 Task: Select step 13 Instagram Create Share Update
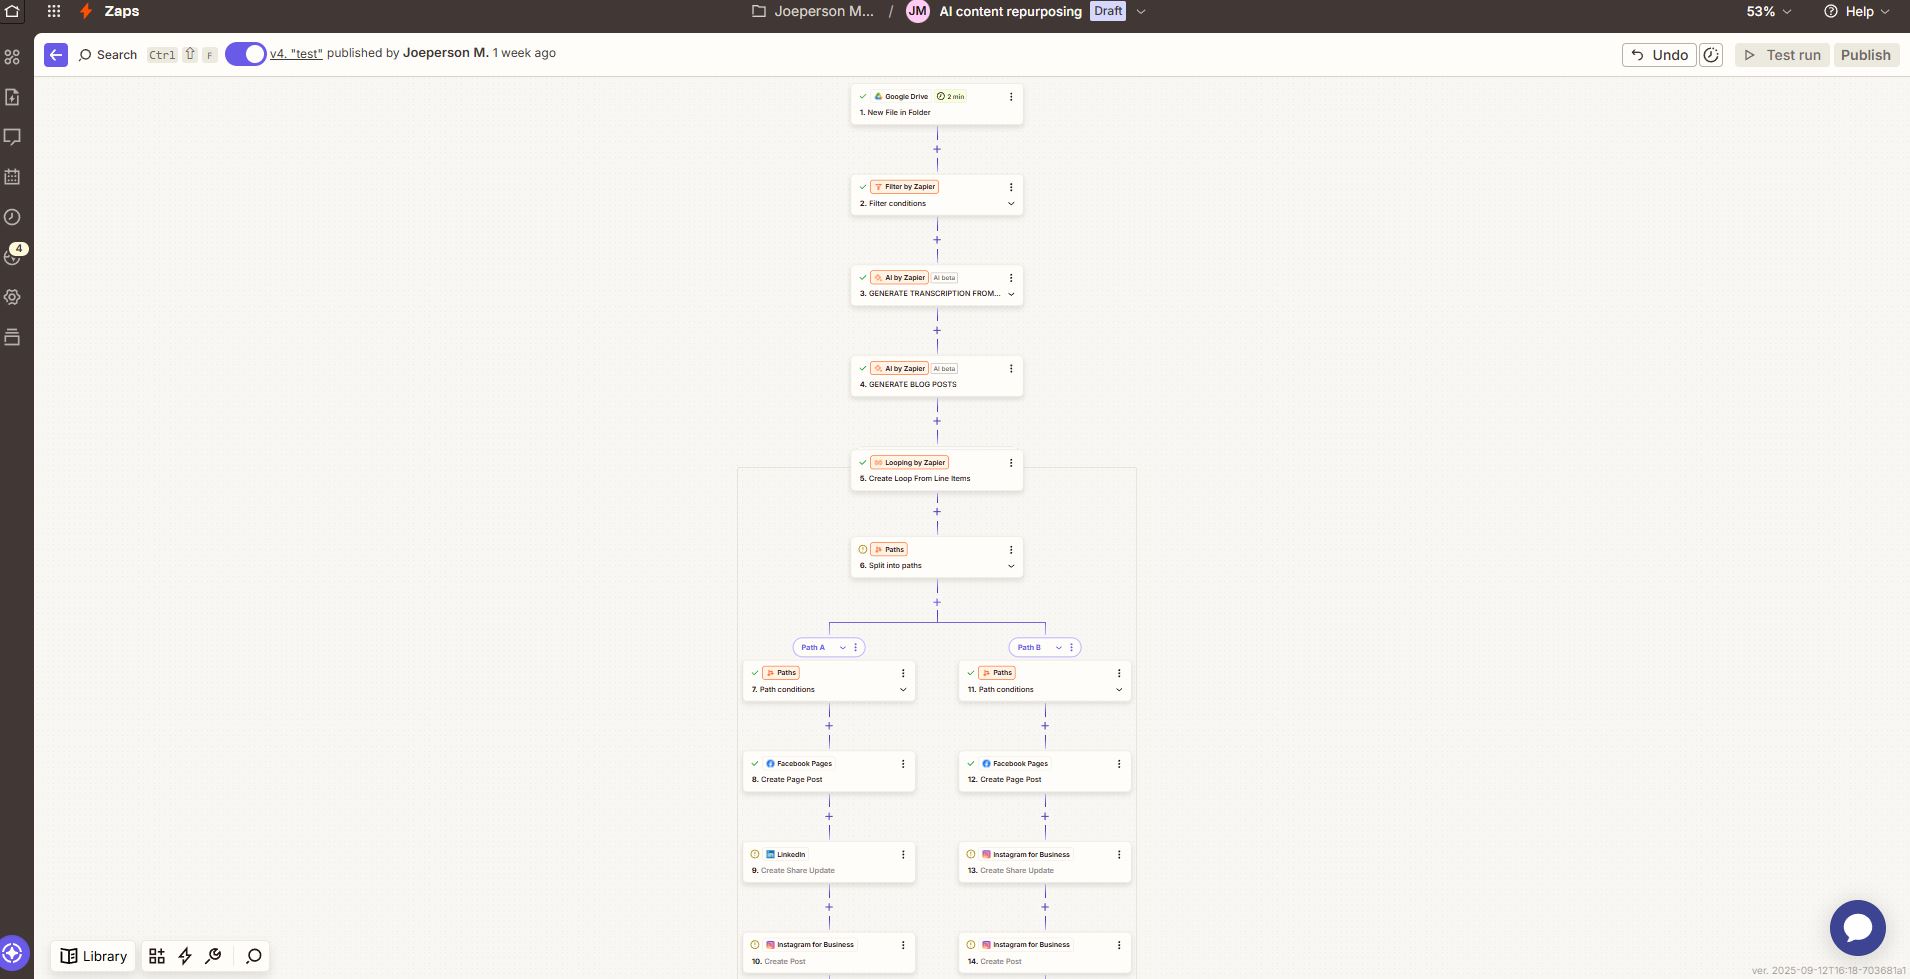(1045, 862)
